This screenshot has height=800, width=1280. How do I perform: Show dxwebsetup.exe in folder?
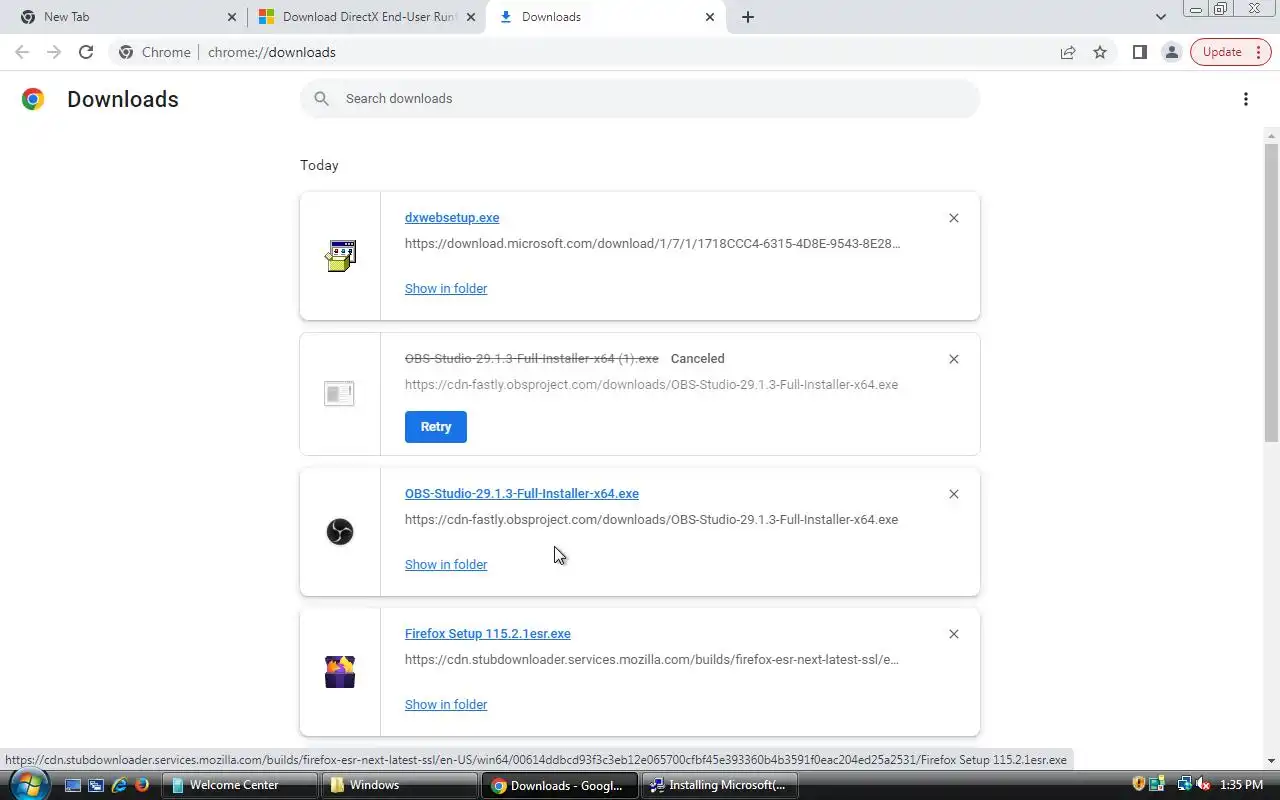pos(446,289)
